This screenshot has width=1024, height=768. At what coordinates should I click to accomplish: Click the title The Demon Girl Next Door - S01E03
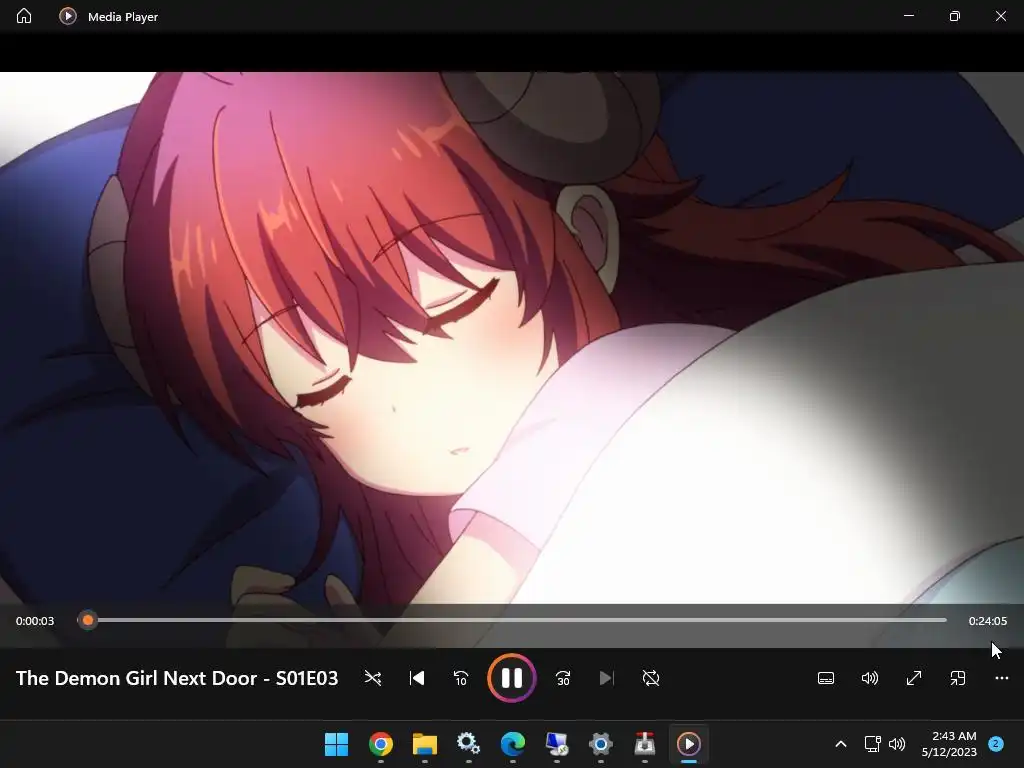point(177,679)
